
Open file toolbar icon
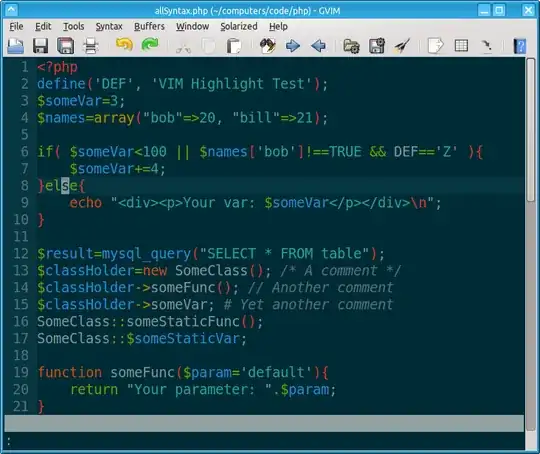15,46
